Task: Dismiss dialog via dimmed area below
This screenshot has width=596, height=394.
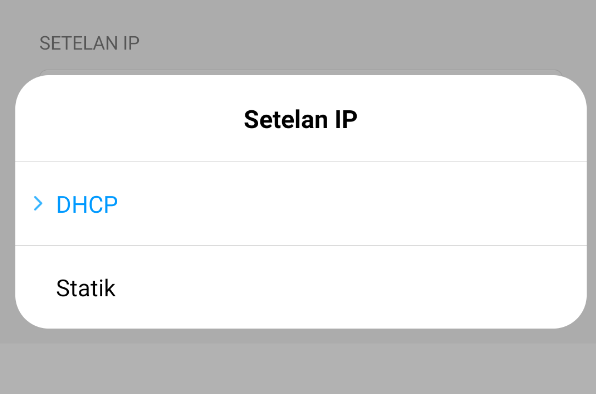Action: tap(298, 365)
